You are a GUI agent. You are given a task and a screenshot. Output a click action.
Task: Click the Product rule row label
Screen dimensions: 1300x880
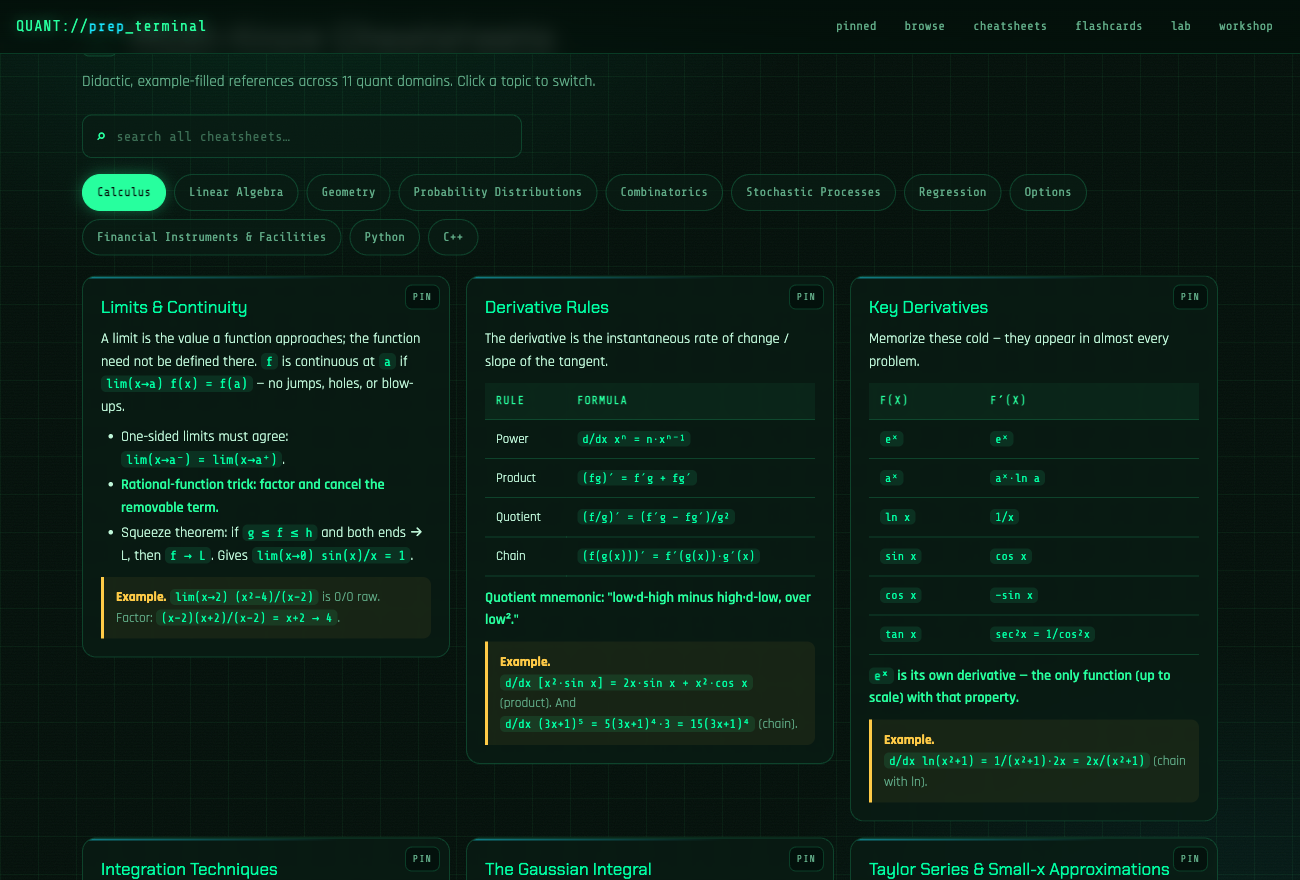(516, 478)
